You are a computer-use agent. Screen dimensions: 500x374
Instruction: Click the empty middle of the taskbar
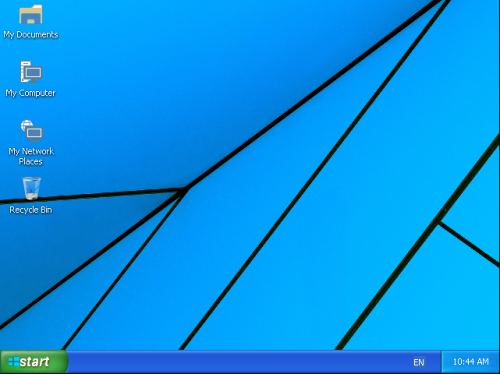coord(240,362)
